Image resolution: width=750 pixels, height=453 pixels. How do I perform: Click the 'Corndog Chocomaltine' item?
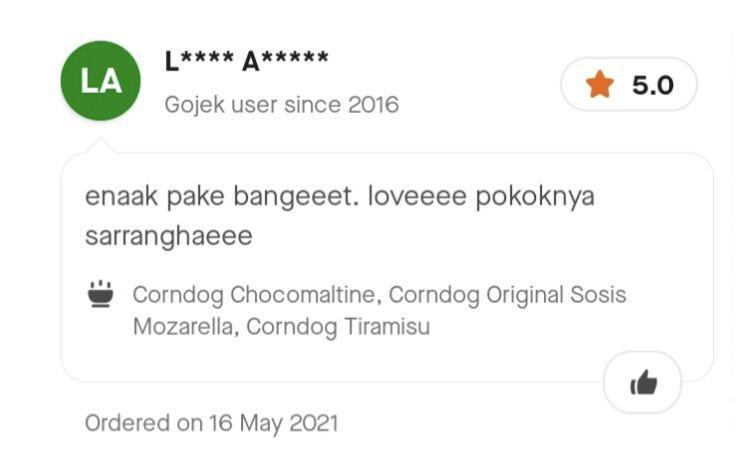[x=254, y=295]
